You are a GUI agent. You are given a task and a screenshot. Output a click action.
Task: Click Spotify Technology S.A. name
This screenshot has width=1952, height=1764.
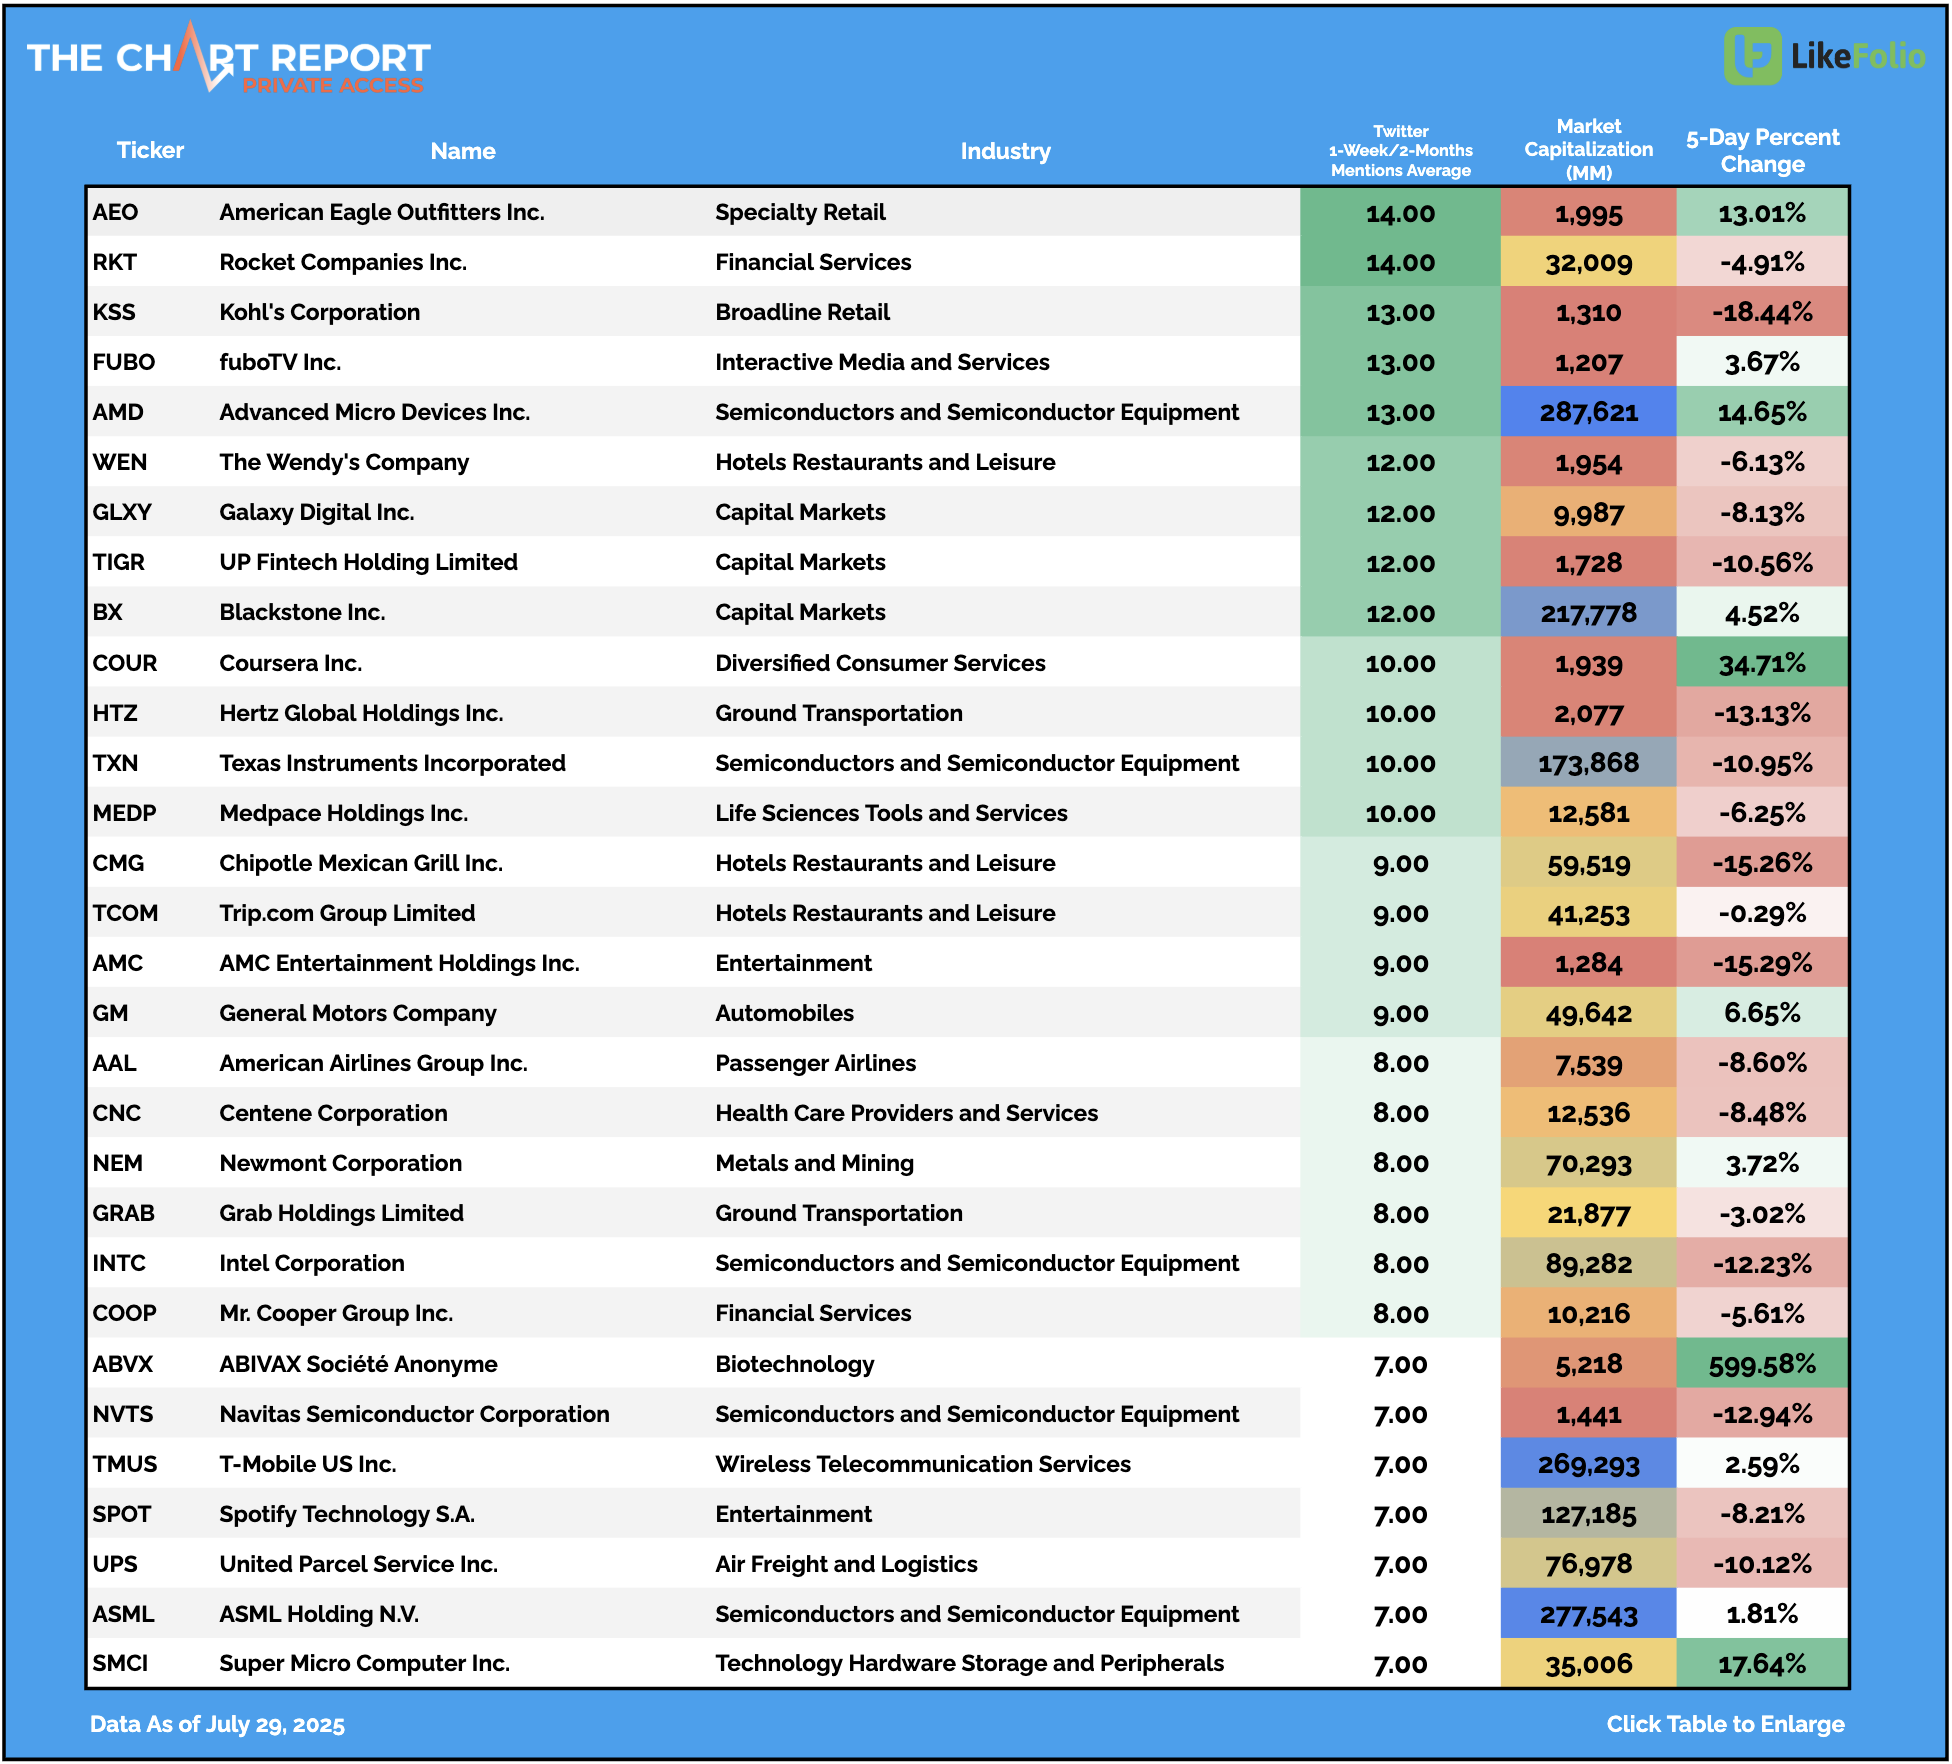pos(347,1514)
